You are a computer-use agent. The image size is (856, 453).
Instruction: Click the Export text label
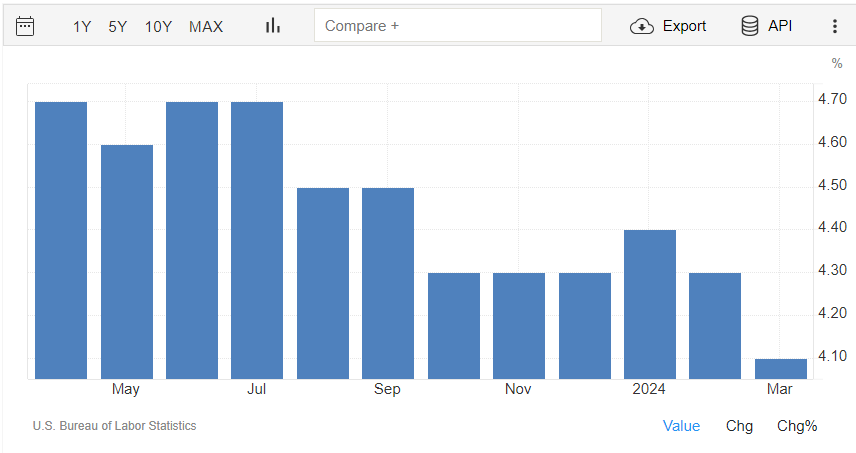coord(684,26)
